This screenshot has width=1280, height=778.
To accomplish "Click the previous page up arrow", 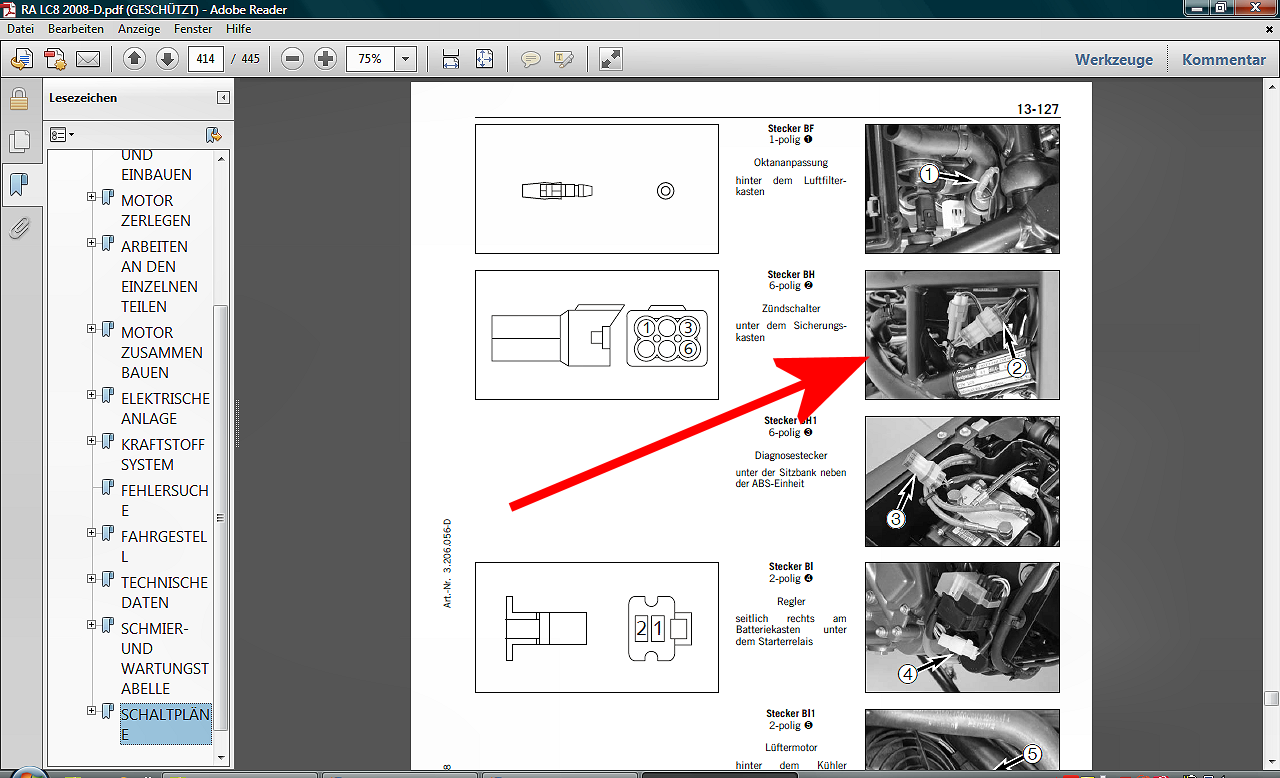I will 135,59.
